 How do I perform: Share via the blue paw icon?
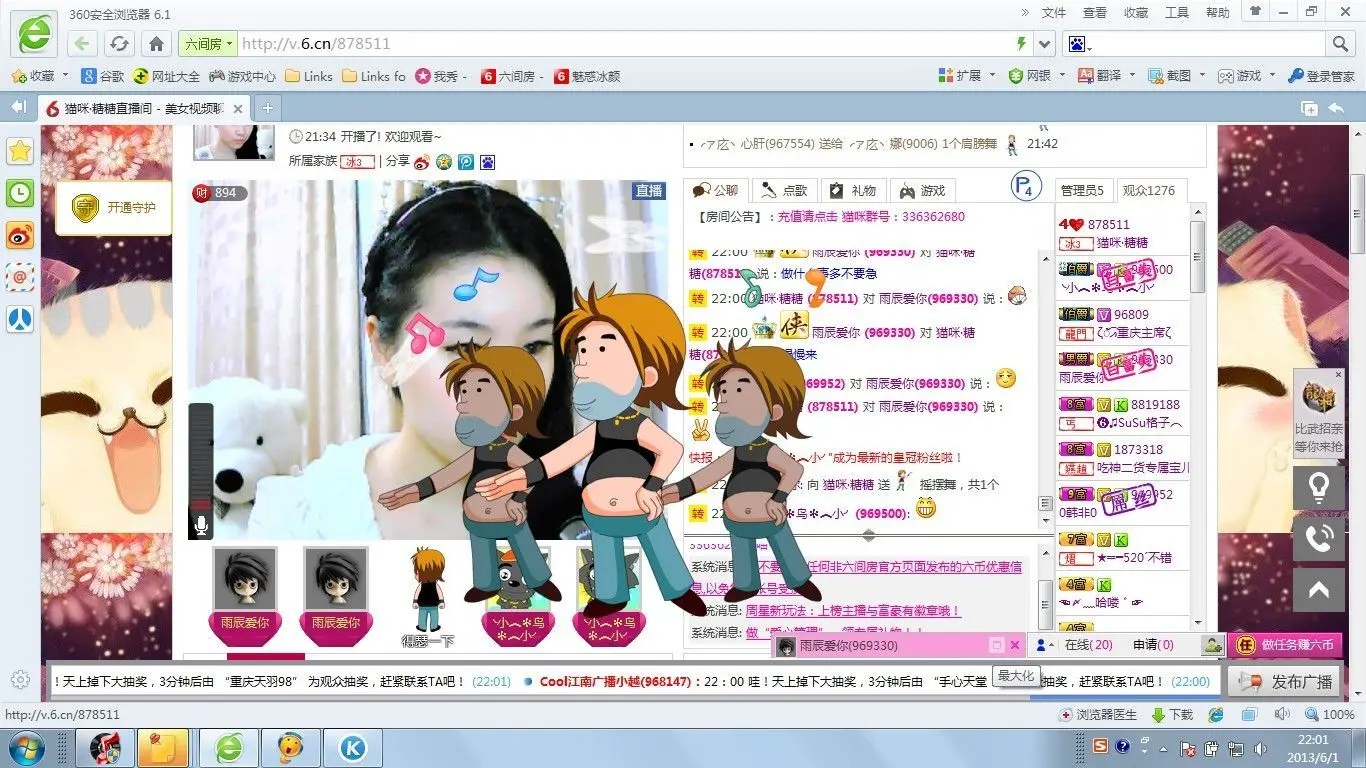(487, 162)
